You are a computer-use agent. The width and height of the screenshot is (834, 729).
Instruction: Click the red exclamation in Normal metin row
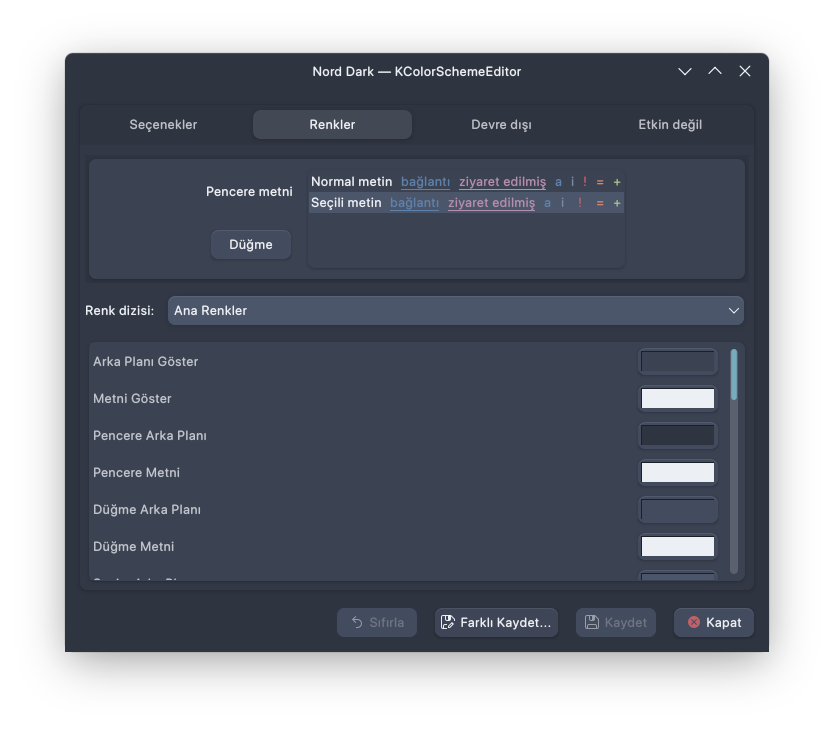tap(585, 181)
